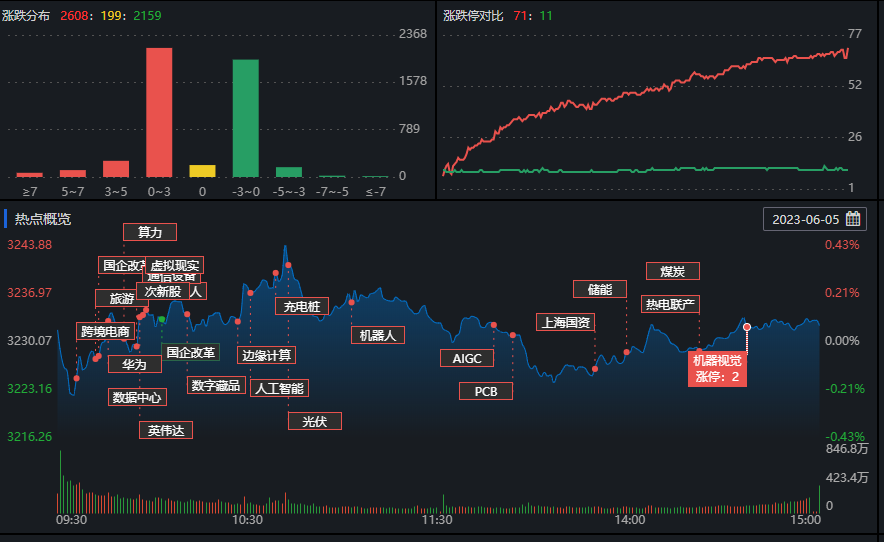Open the 上海国资 hotspot tag
This screenshot has height=542, width=884.
point(565,322)
